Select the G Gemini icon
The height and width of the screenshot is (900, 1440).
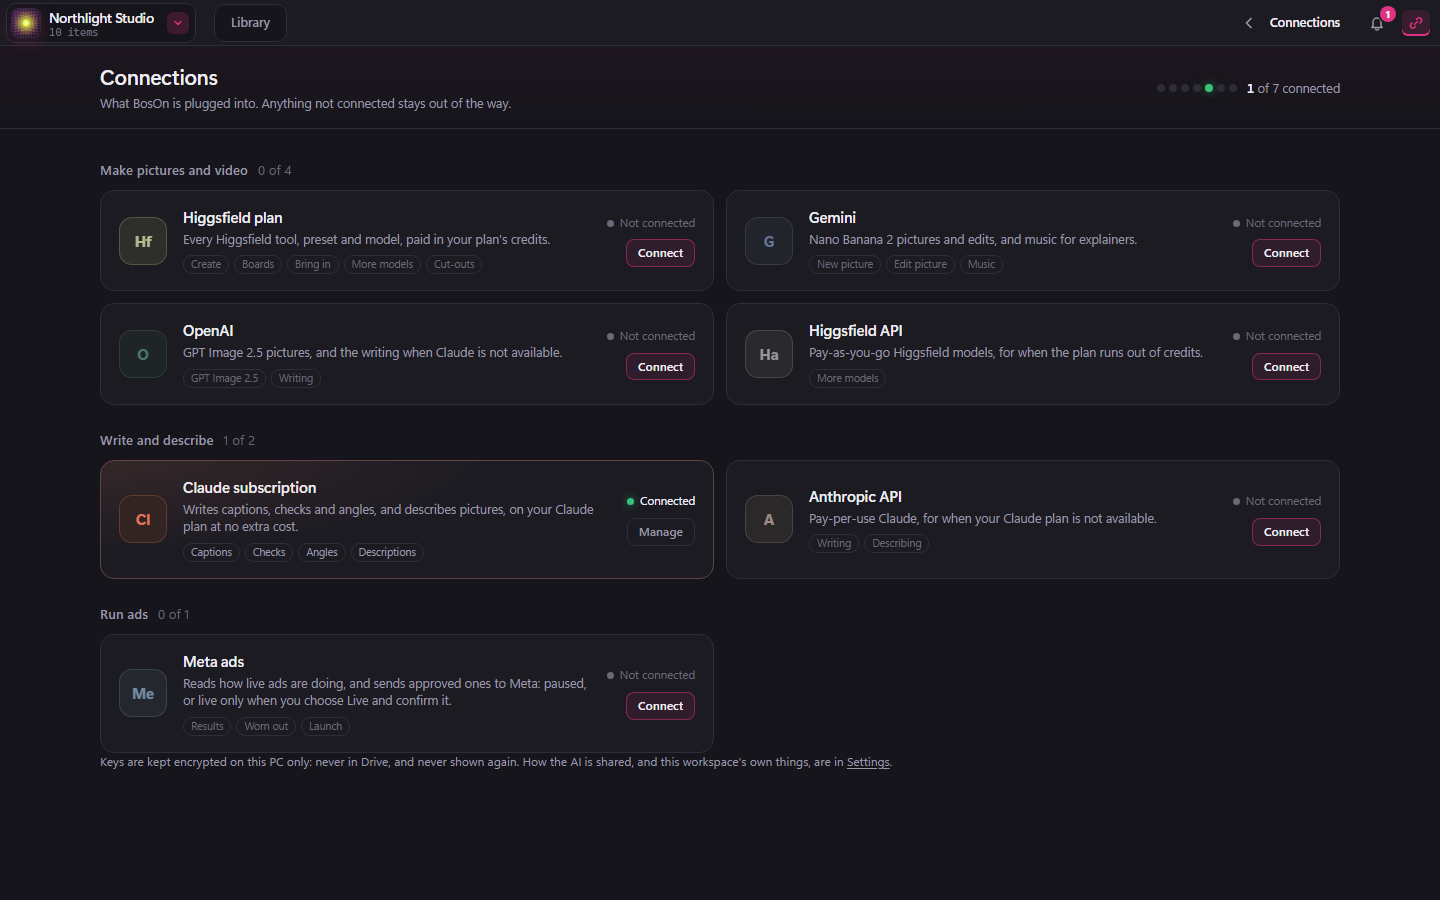pos(769,241)
